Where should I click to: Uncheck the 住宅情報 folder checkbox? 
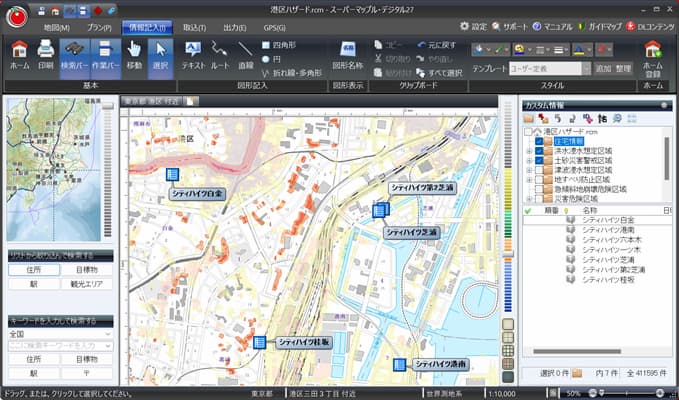click(539, 142)
